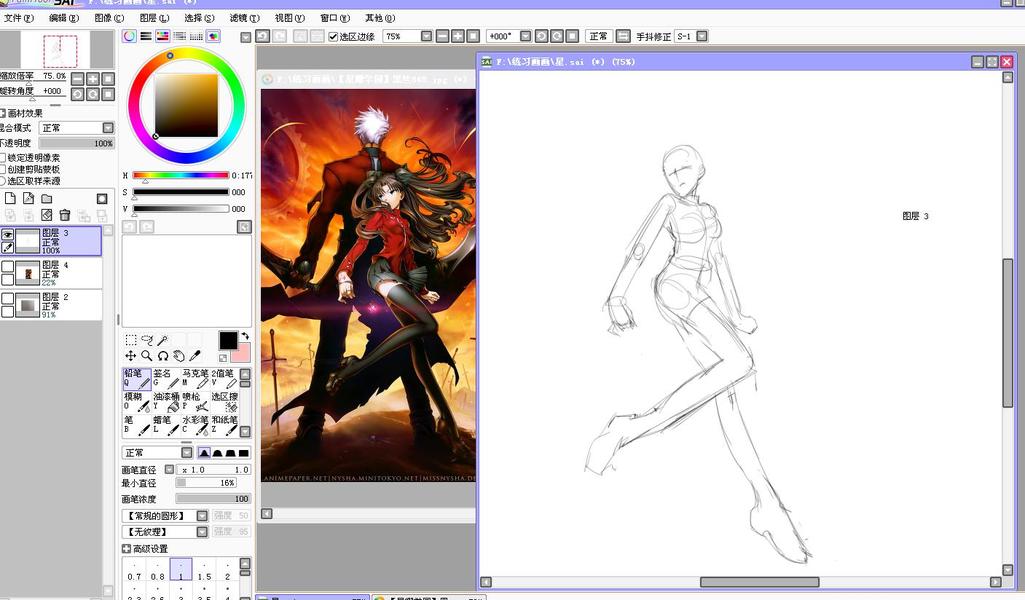
Task: Open the +000° rotation angle dropdown
Action: coord(525,36)
